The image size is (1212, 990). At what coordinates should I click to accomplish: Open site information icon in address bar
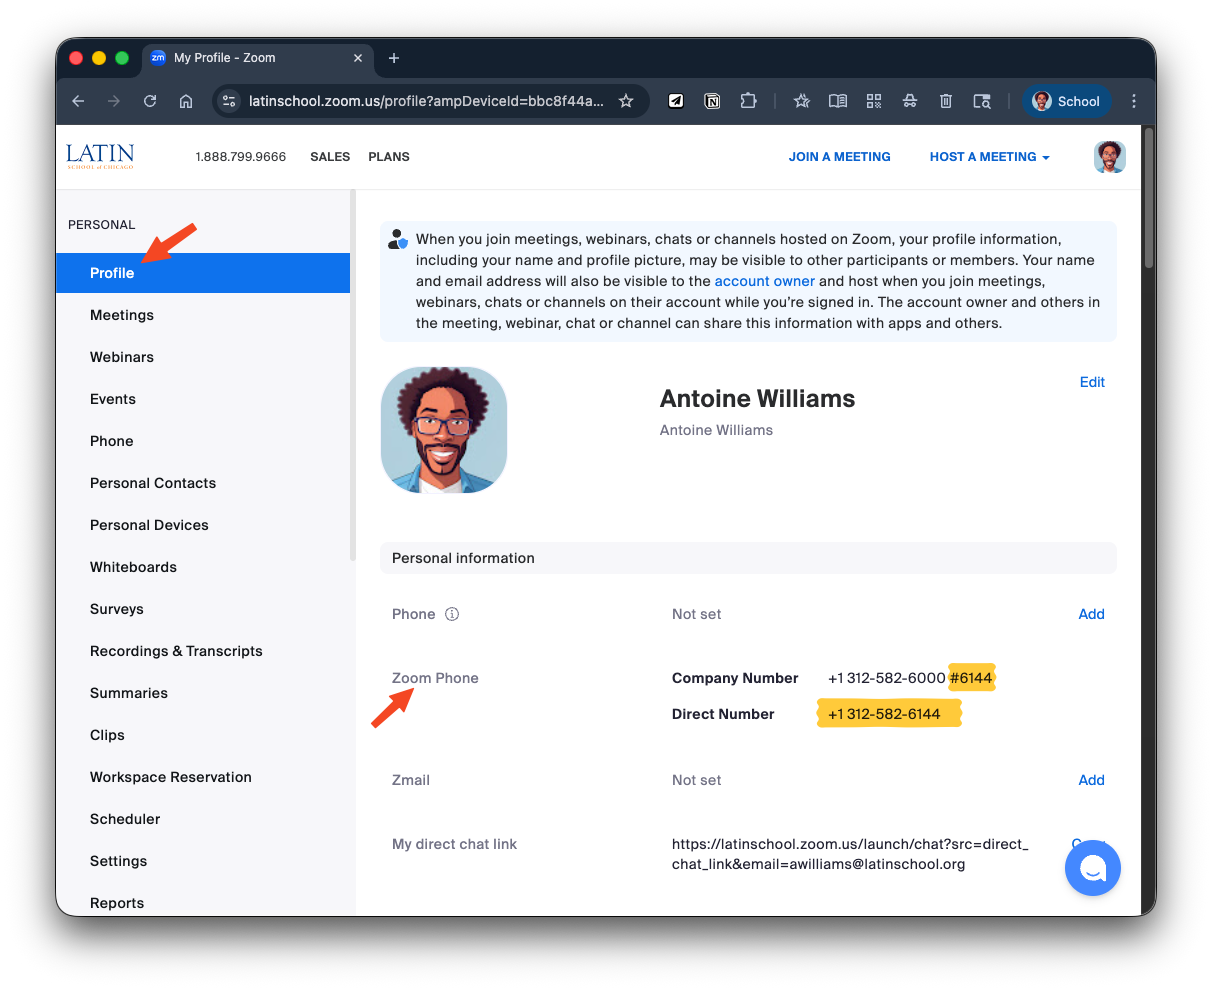(x=229, y=101)
